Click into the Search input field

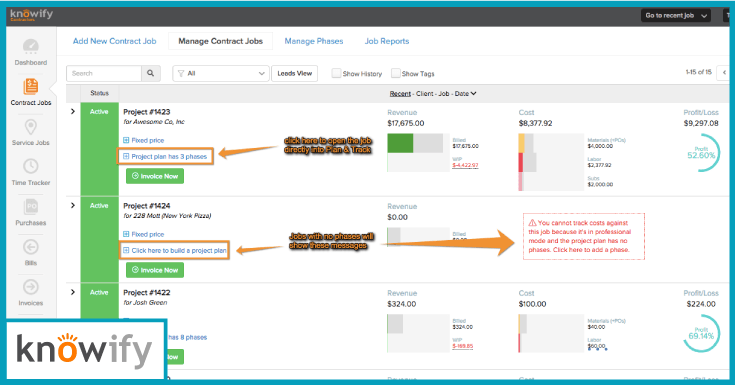(x=104, y=73)
